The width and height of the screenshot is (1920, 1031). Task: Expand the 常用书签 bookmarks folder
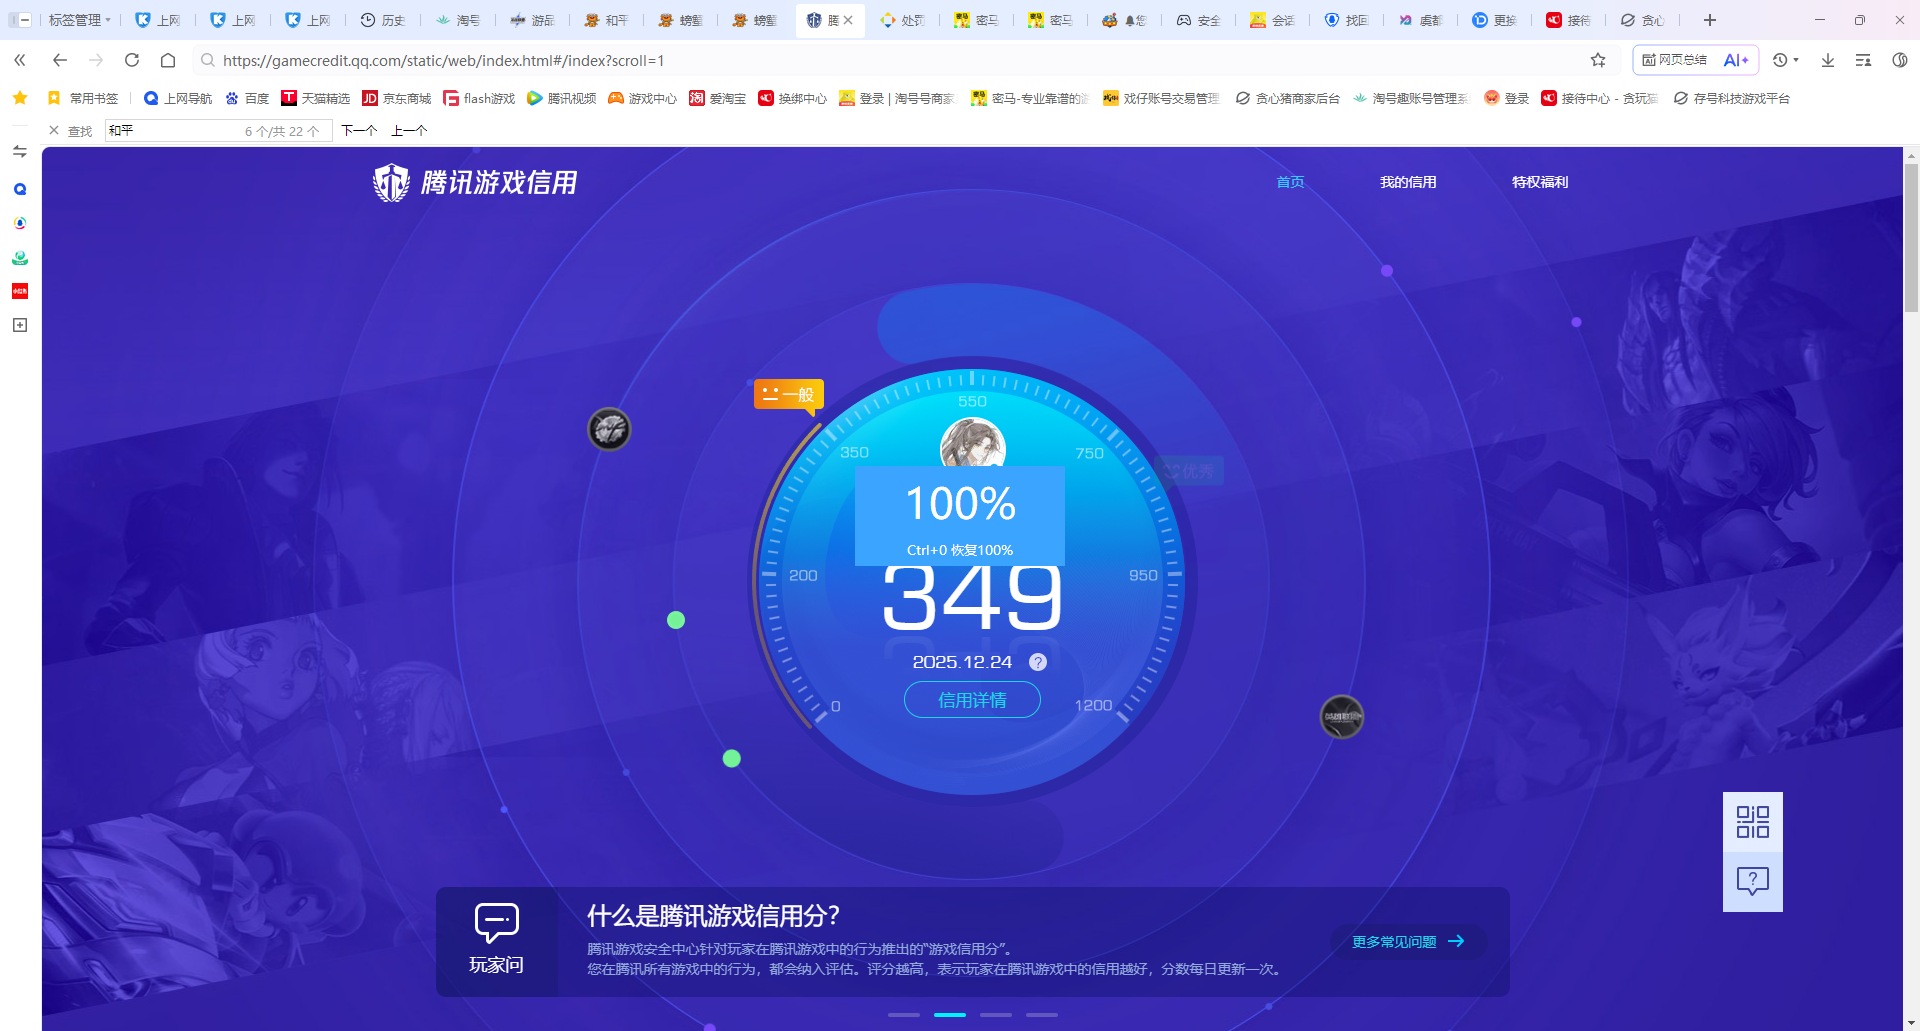(84, 97)
